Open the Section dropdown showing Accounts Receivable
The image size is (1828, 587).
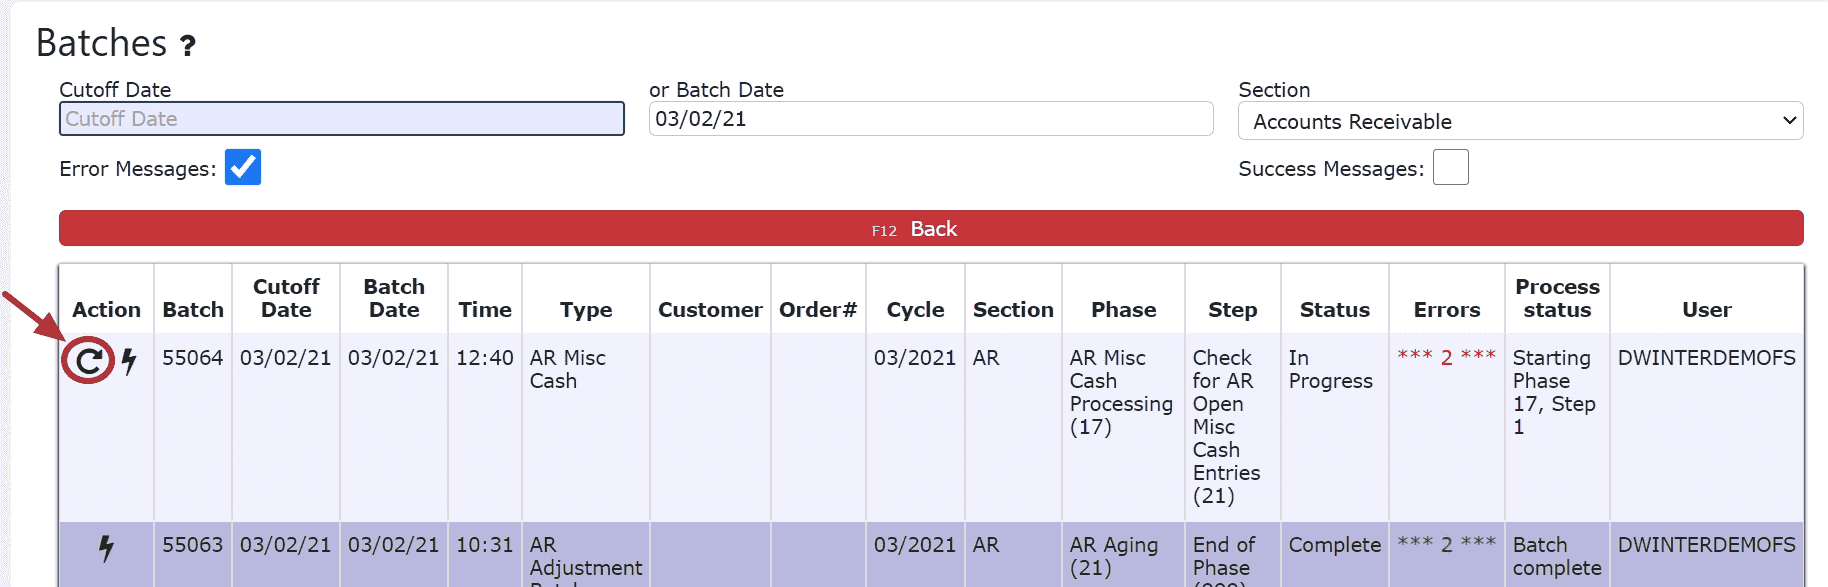tap(1520, 121)
